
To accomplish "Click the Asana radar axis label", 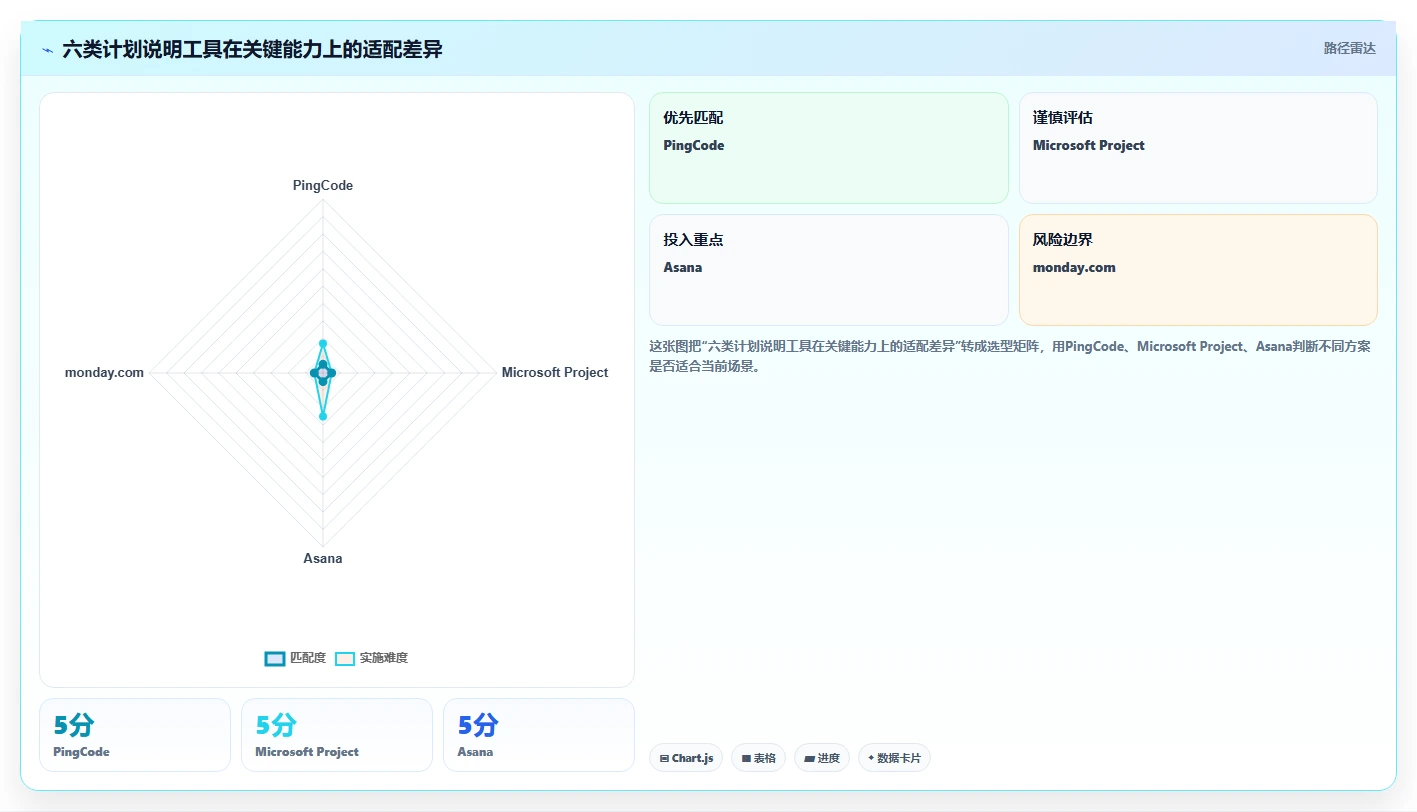I will coord(323,558).
